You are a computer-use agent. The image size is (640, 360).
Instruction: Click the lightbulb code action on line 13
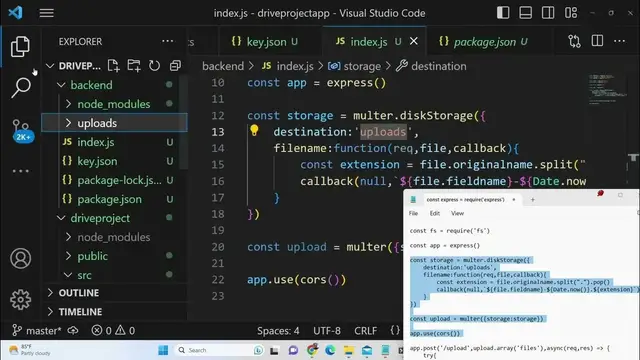pyautogui.click(x=254, y=131)
